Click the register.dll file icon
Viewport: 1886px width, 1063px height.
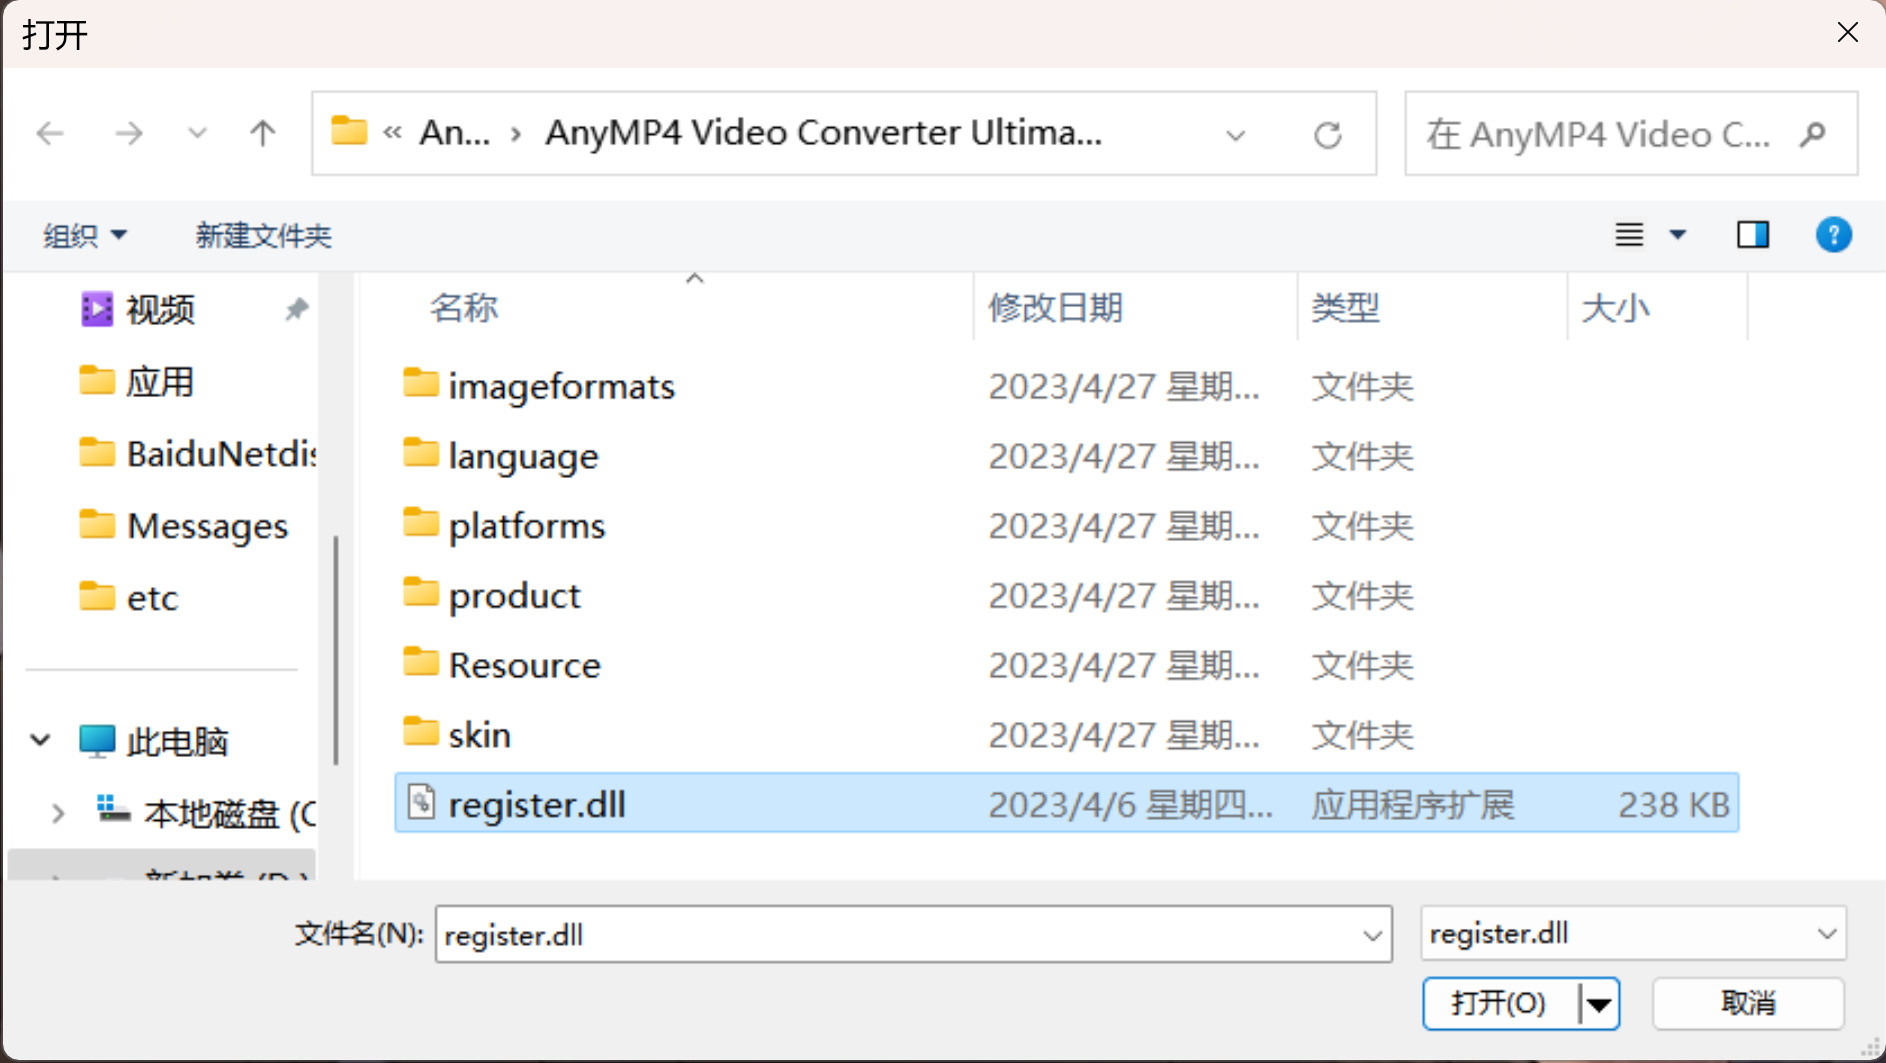click(421, 803)
